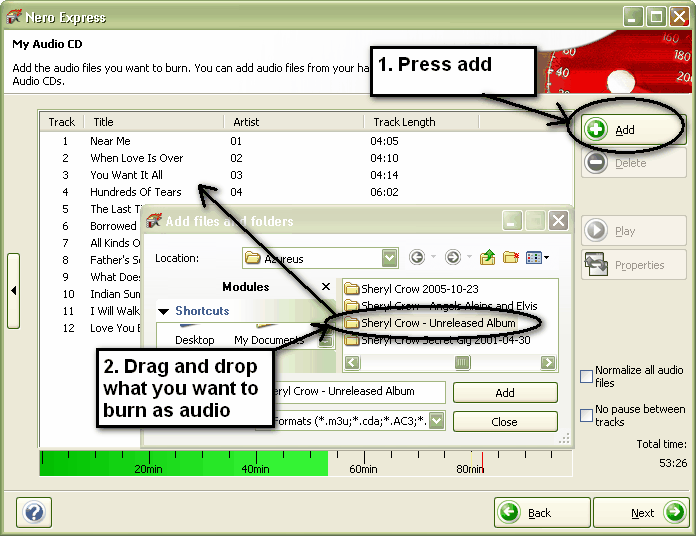Screen dimensions: 696x536
Task: Proceed with the Next button
Action: 641,512
